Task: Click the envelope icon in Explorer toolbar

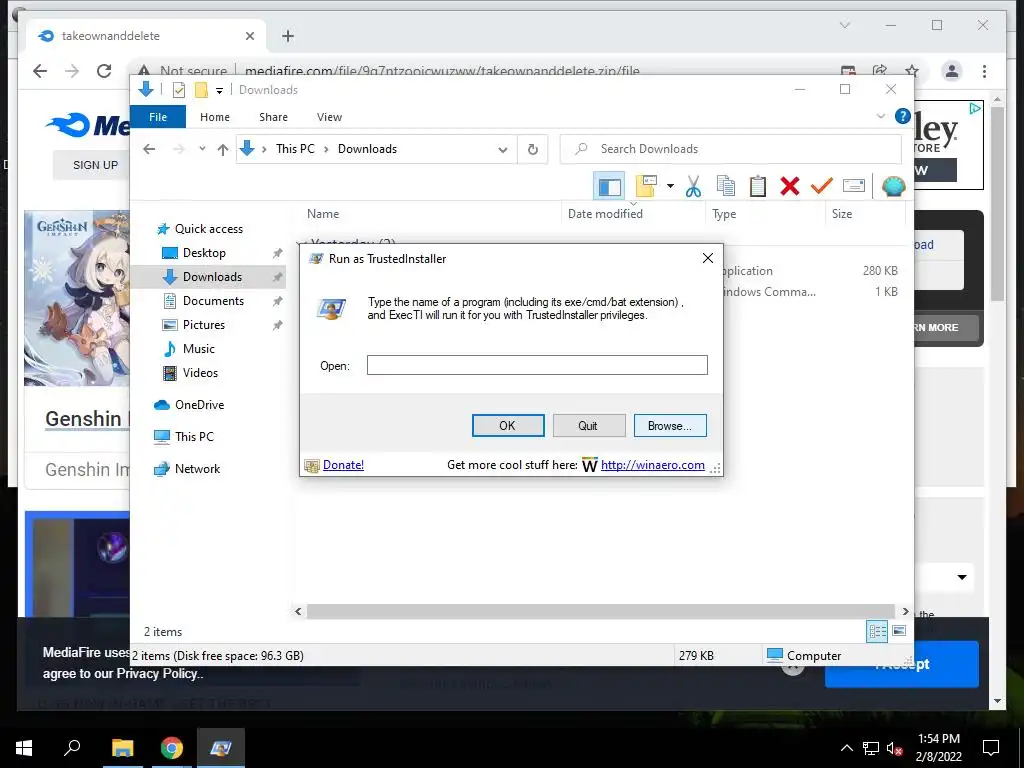Action: 854,186
